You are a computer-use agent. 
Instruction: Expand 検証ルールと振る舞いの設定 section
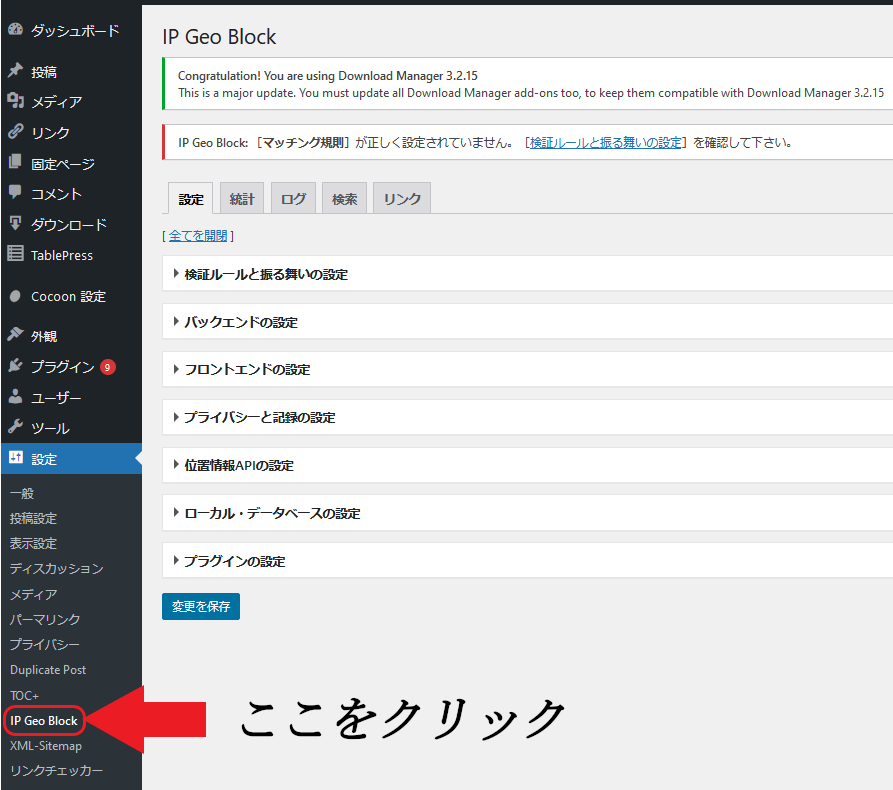[527, 274]
